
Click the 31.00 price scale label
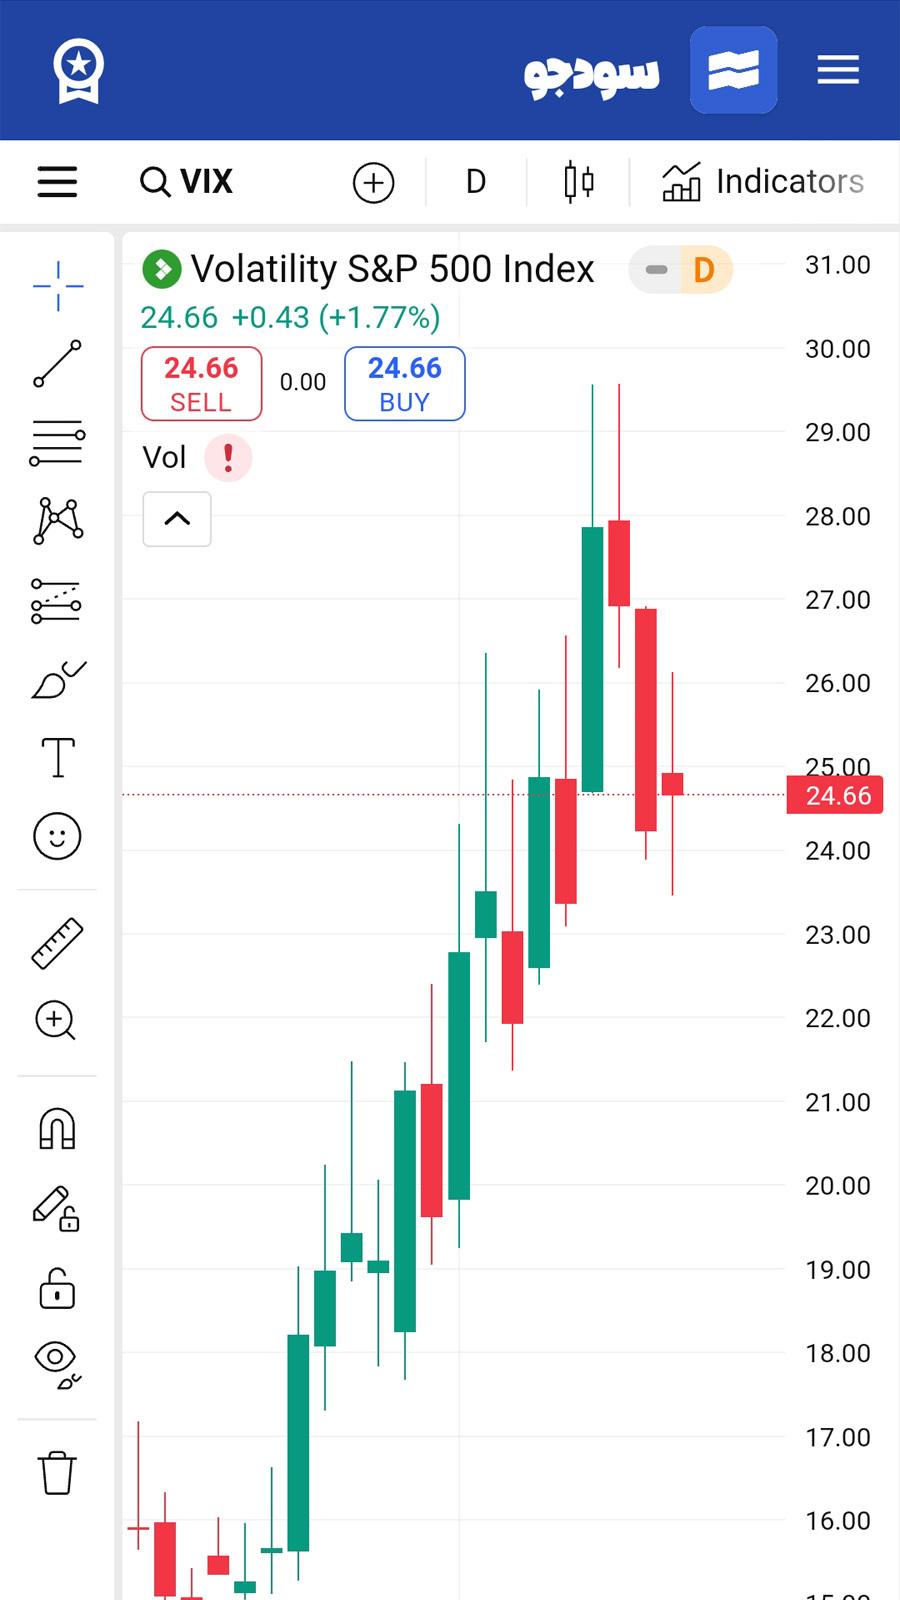click(838, 265)
